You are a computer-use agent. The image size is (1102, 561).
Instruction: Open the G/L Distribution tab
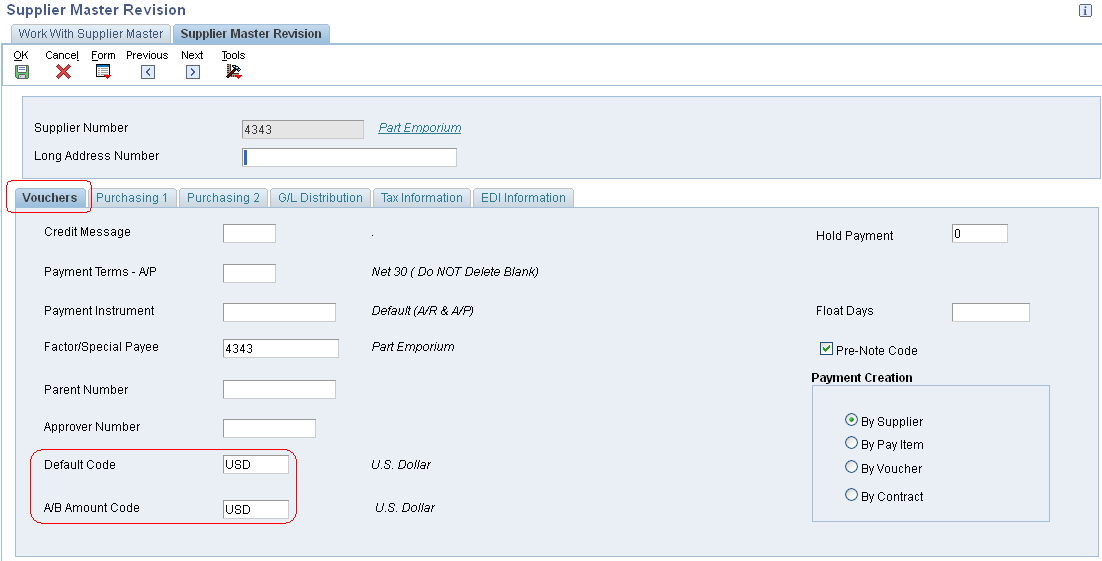(320, 198)
